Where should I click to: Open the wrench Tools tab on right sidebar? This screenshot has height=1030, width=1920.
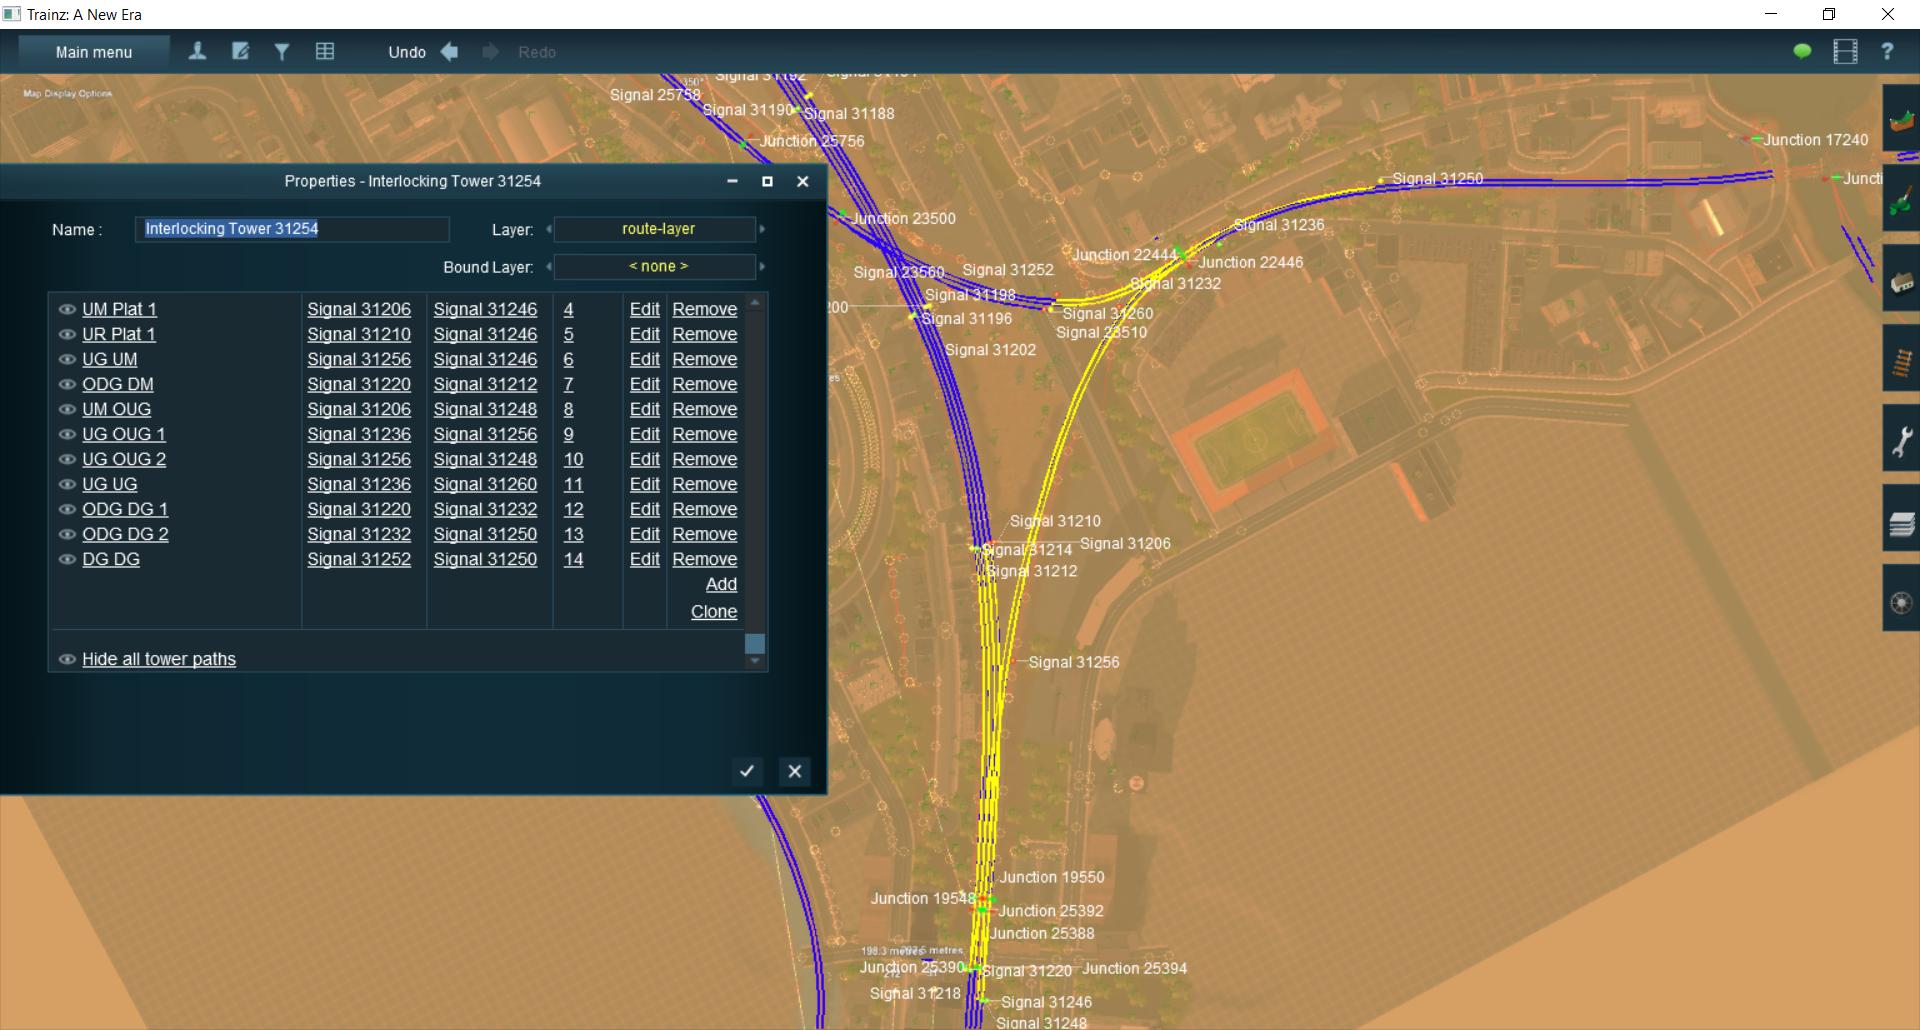(x=1901, y=438)
